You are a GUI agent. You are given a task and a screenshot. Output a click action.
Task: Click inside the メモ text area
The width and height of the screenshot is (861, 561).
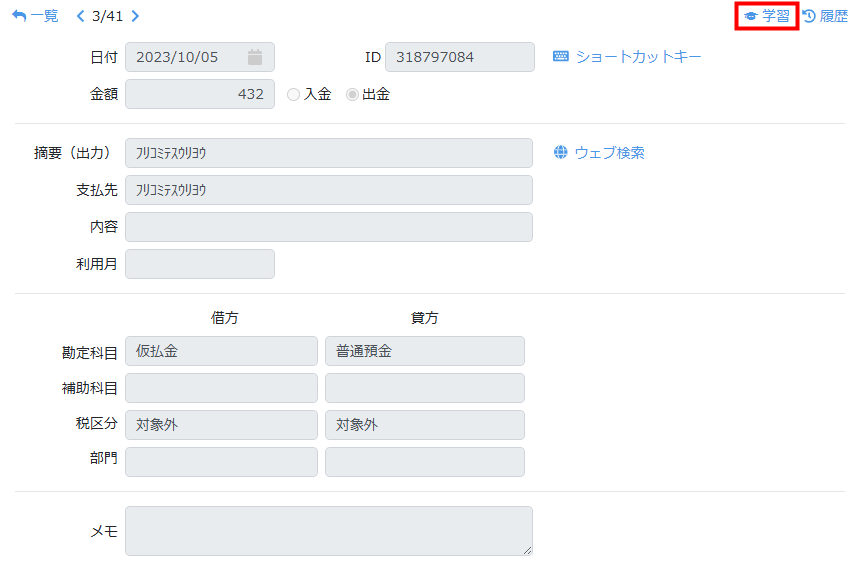(328, 530)
